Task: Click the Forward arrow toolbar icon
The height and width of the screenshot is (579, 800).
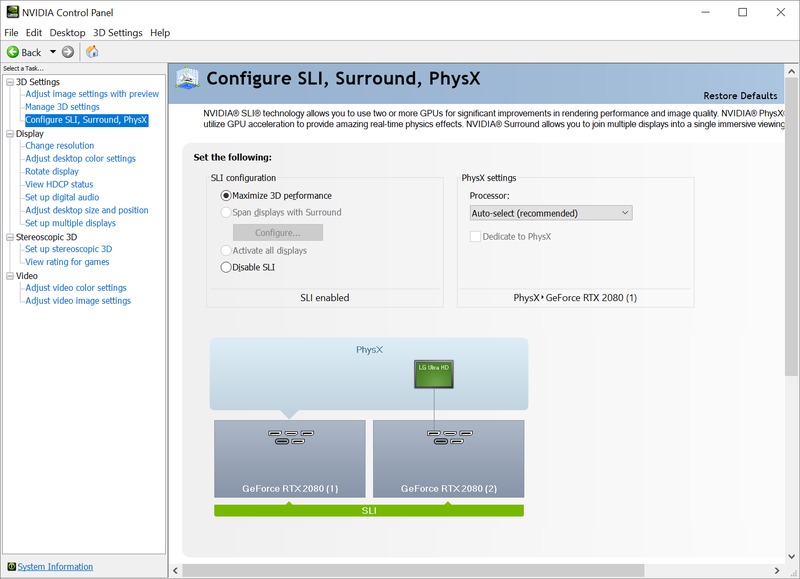Action: pyautogui.click(x=68, y=52)
